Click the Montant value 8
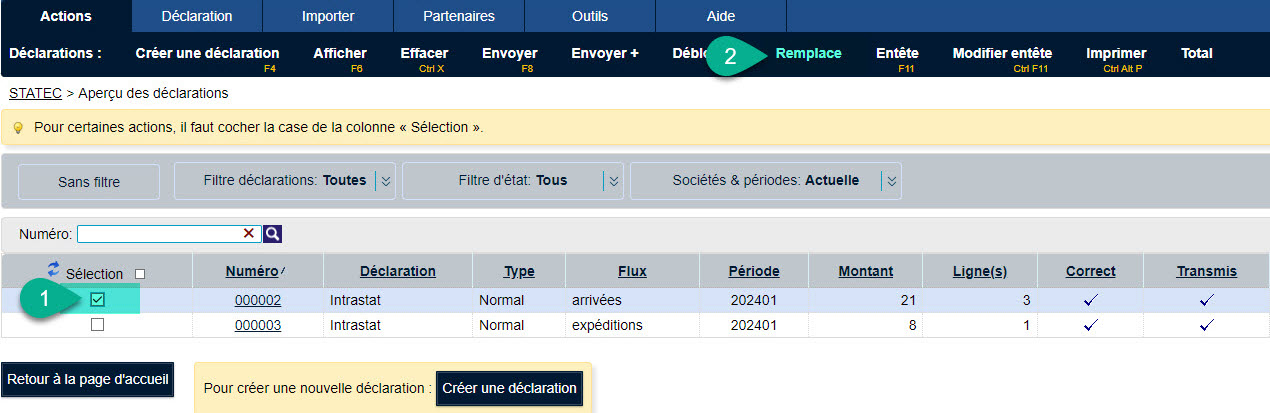Screen dimensions: 1270x413 914,325
